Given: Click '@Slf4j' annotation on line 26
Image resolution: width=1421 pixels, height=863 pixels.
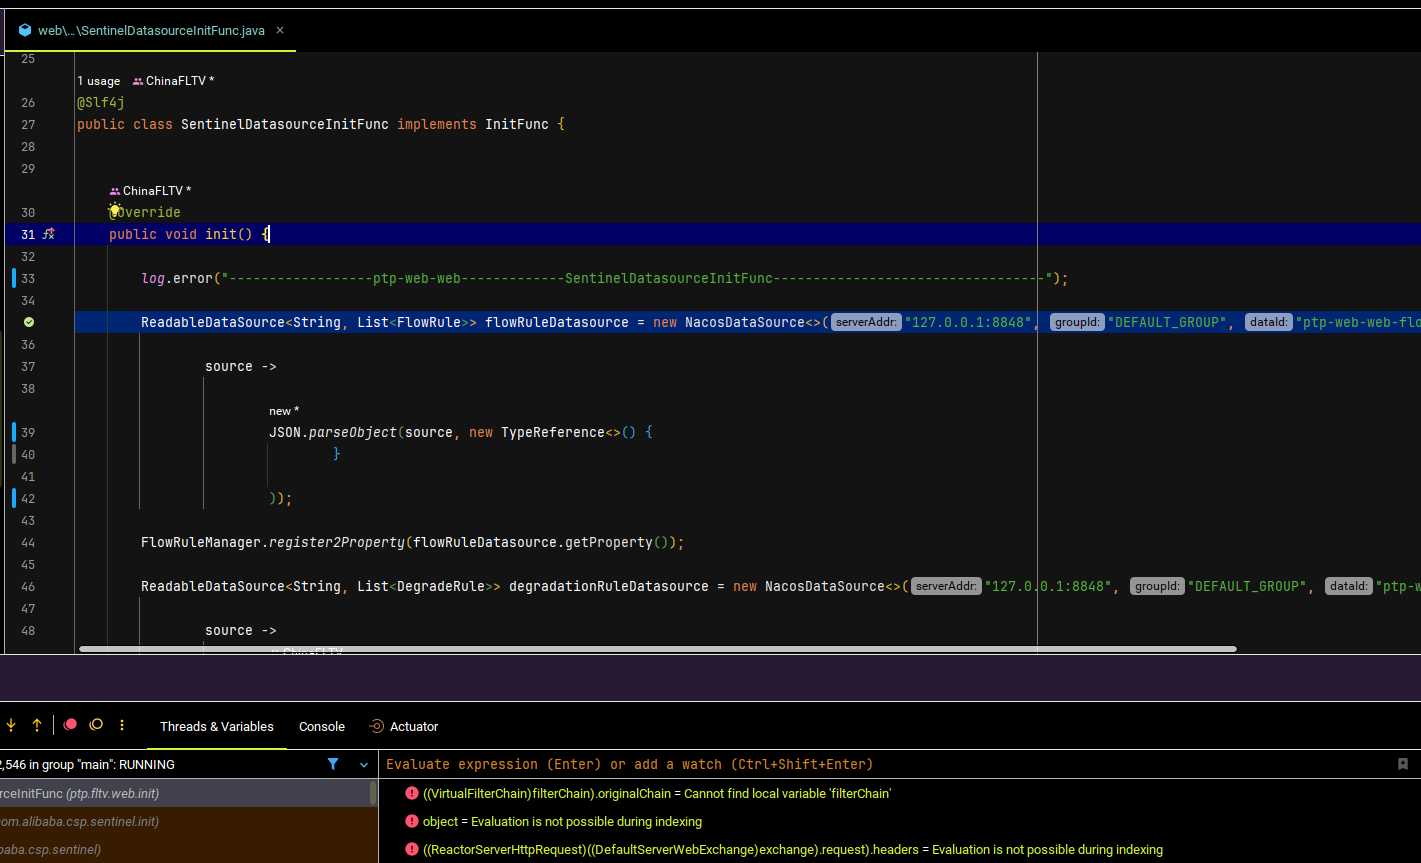Looking at the screenshot, I should tap(101, 102).
